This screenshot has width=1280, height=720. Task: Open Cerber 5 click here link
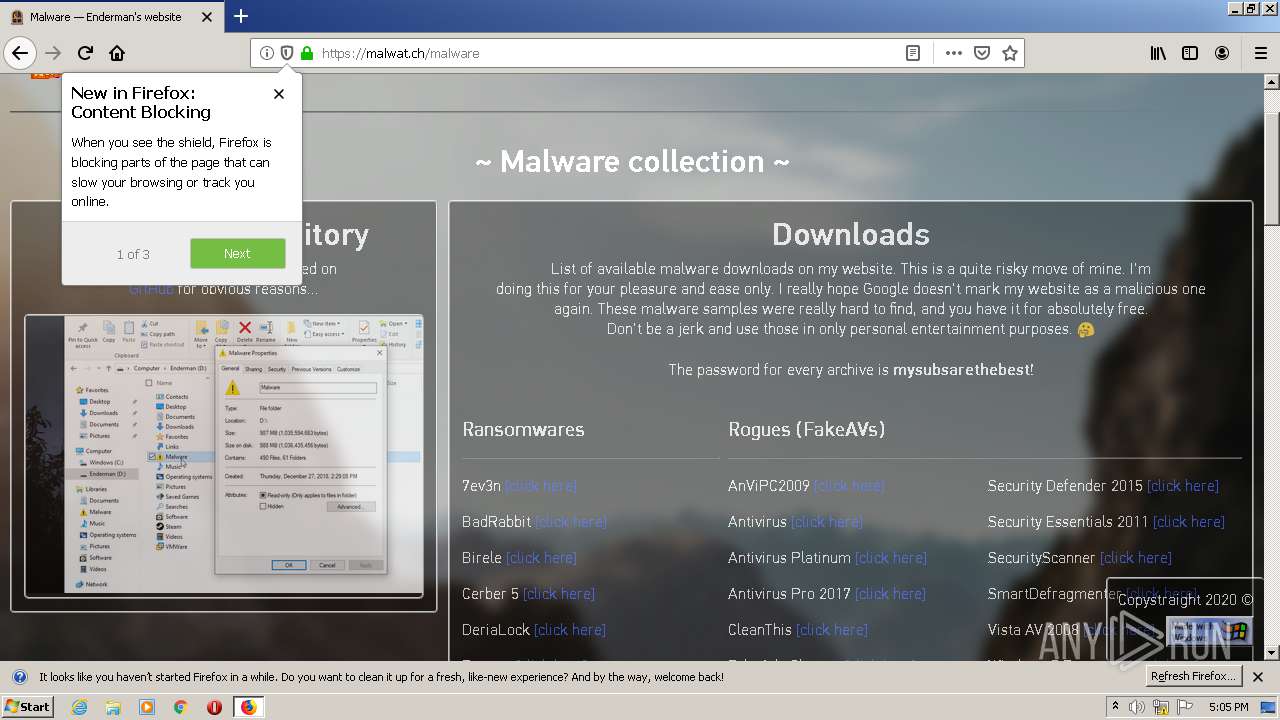(559, 594)
